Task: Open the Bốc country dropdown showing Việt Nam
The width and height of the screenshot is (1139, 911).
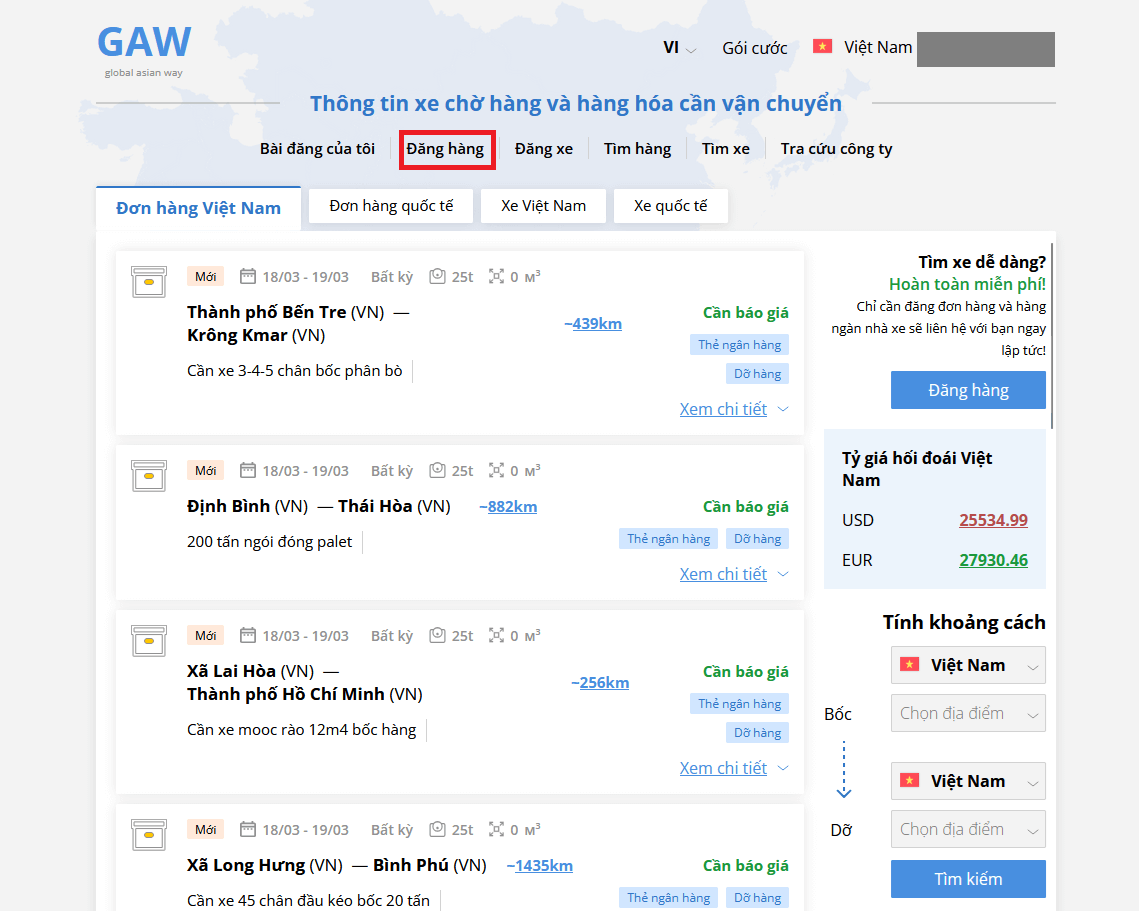Action: point(967,665)
